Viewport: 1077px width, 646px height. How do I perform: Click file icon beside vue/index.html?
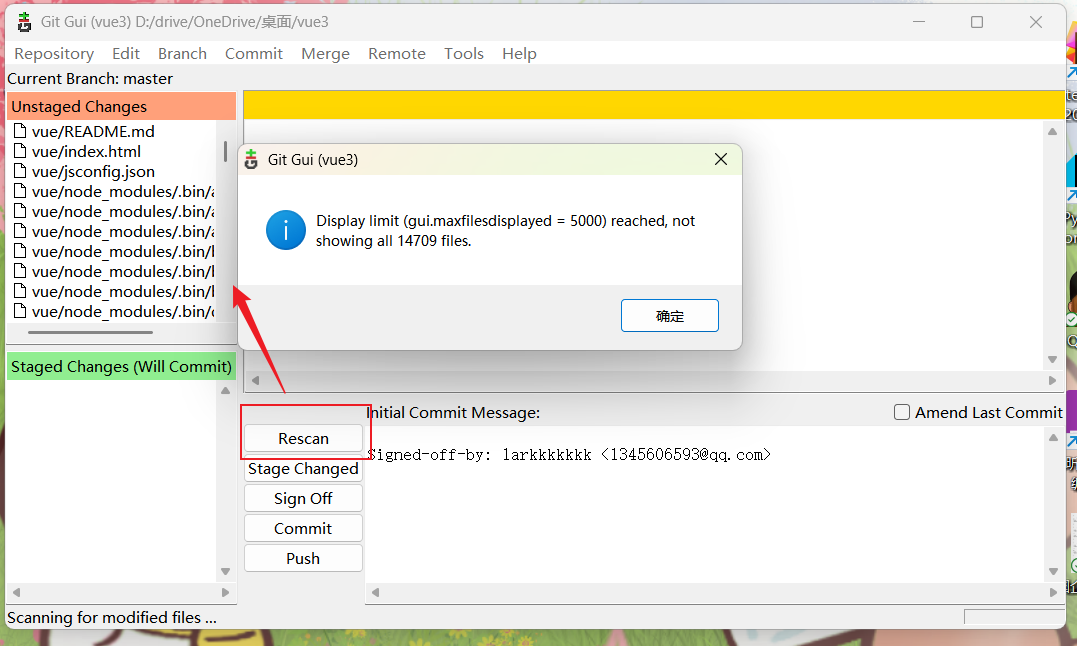(x=20, y=151)
